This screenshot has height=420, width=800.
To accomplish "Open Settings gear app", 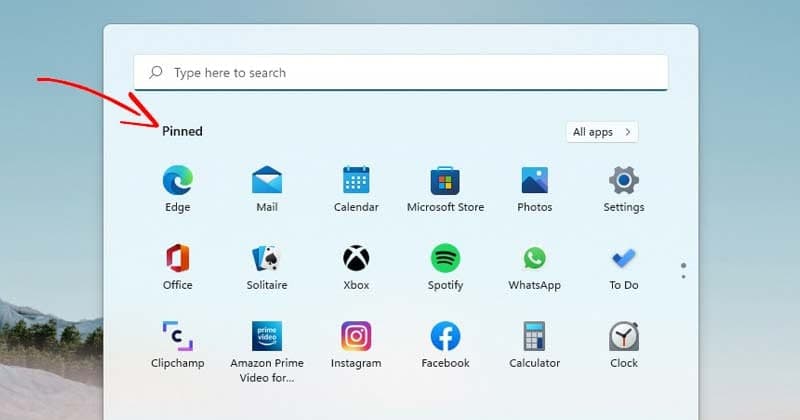I will pos(623,188).
